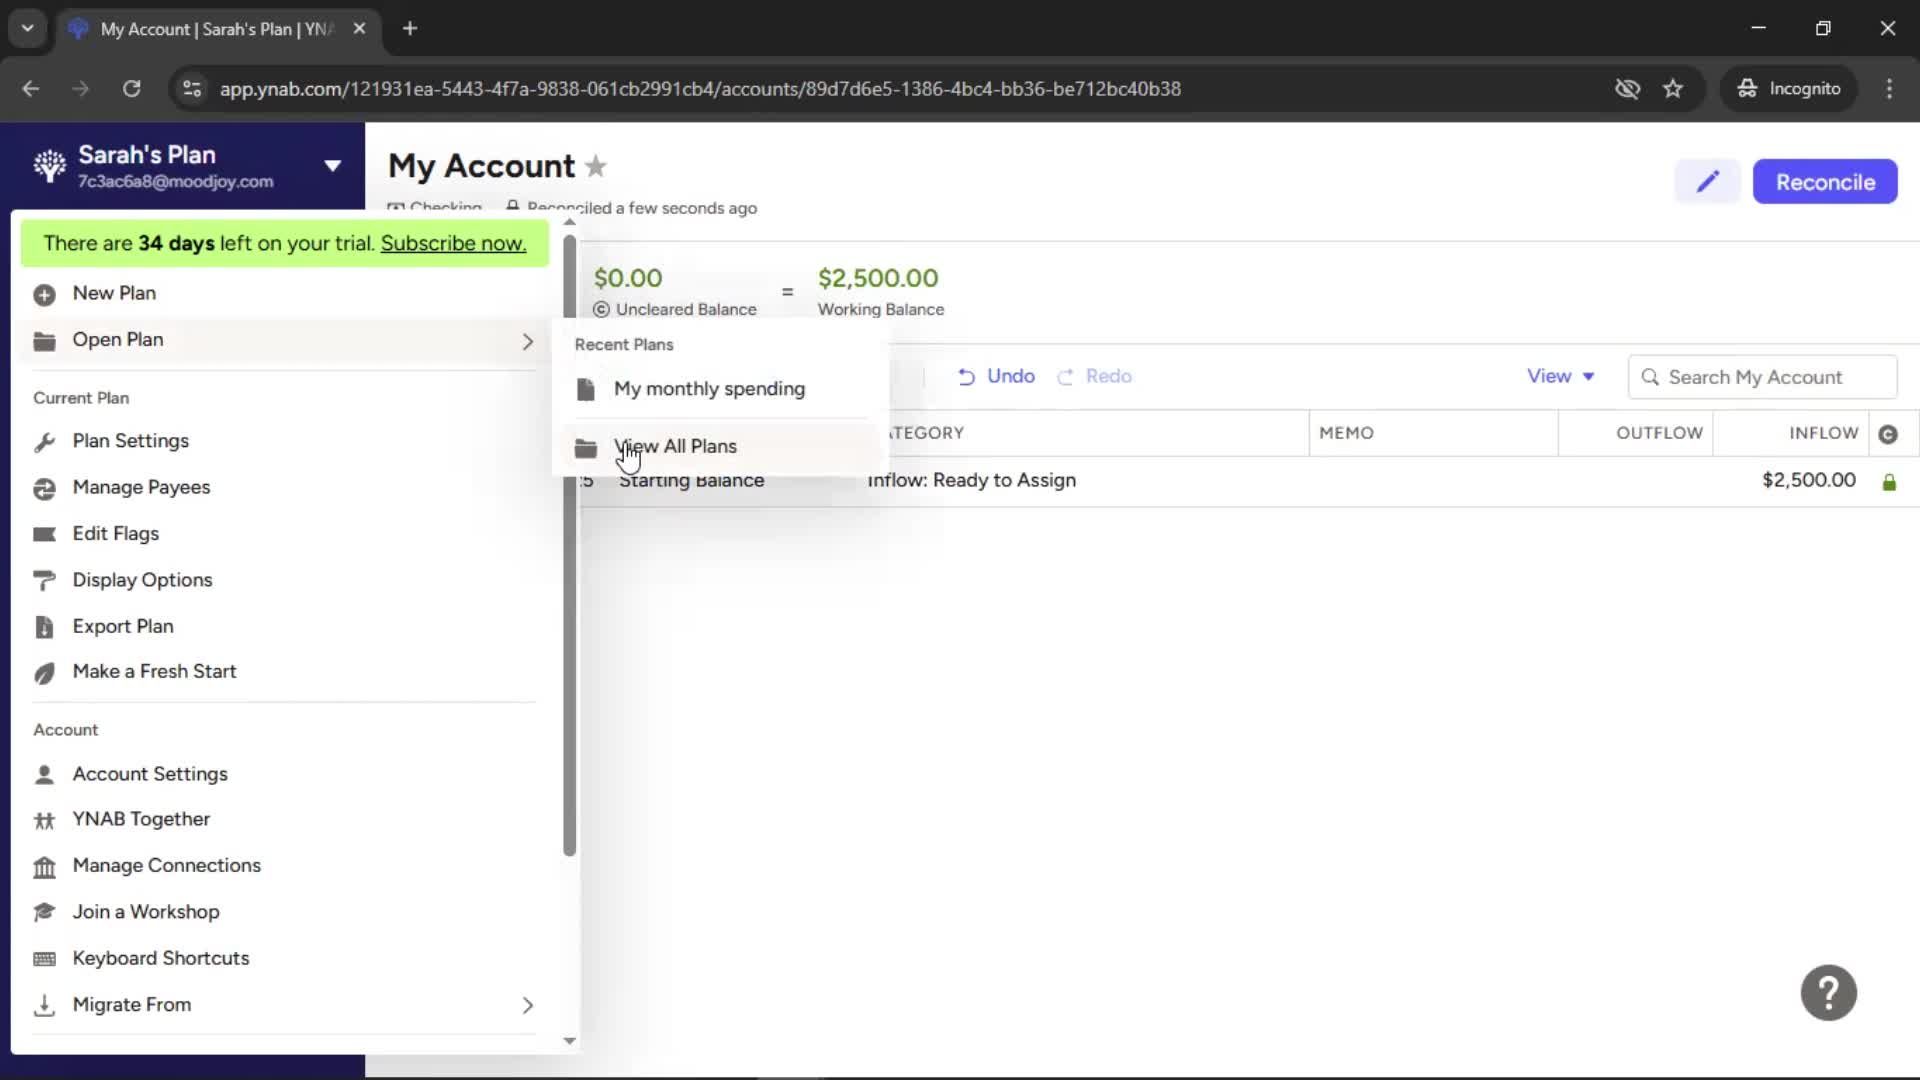Click the keyboard icon for shortcuts
The height and width of the screenshot is (1080, 1920).
point(44,959)
